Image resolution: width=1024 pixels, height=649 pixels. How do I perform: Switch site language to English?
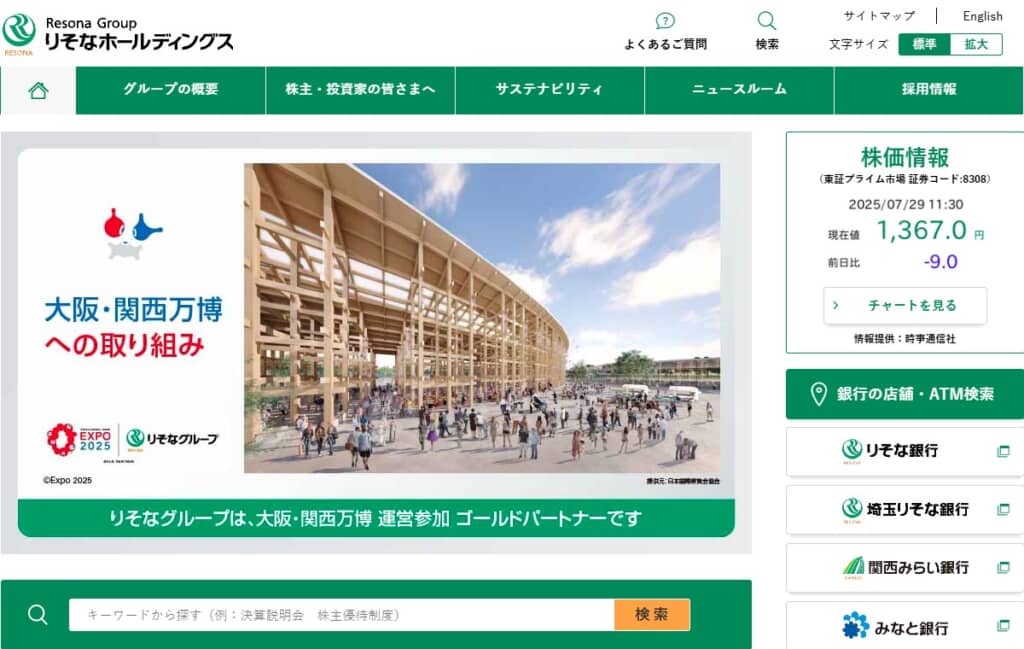click(982, 16)
